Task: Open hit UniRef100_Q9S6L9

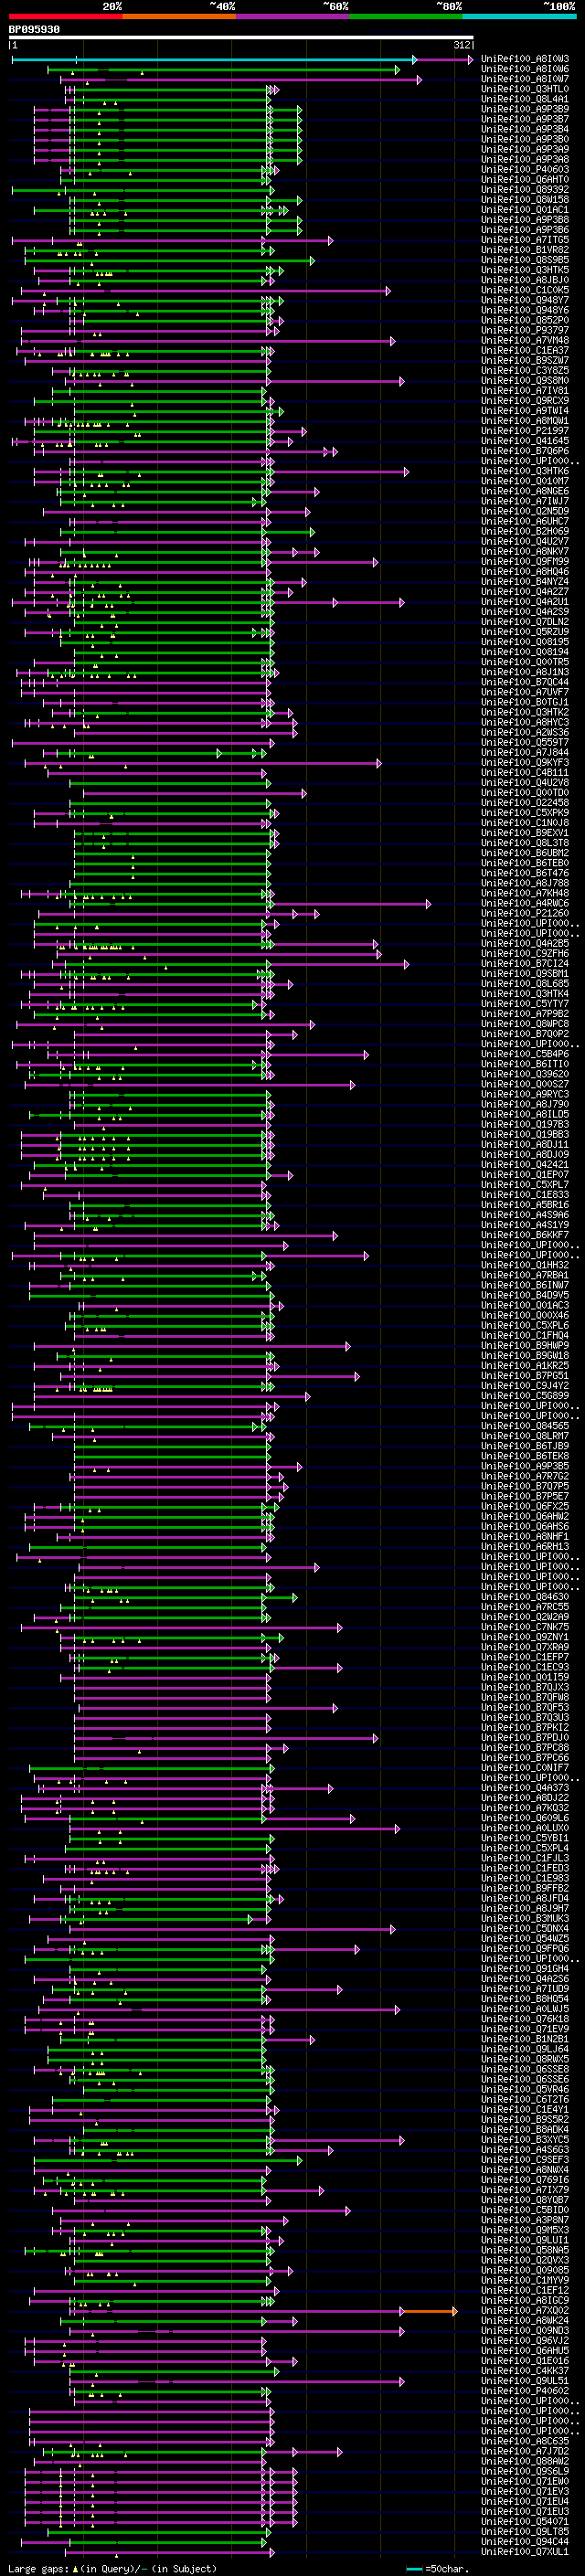Action: (525, 2471)
